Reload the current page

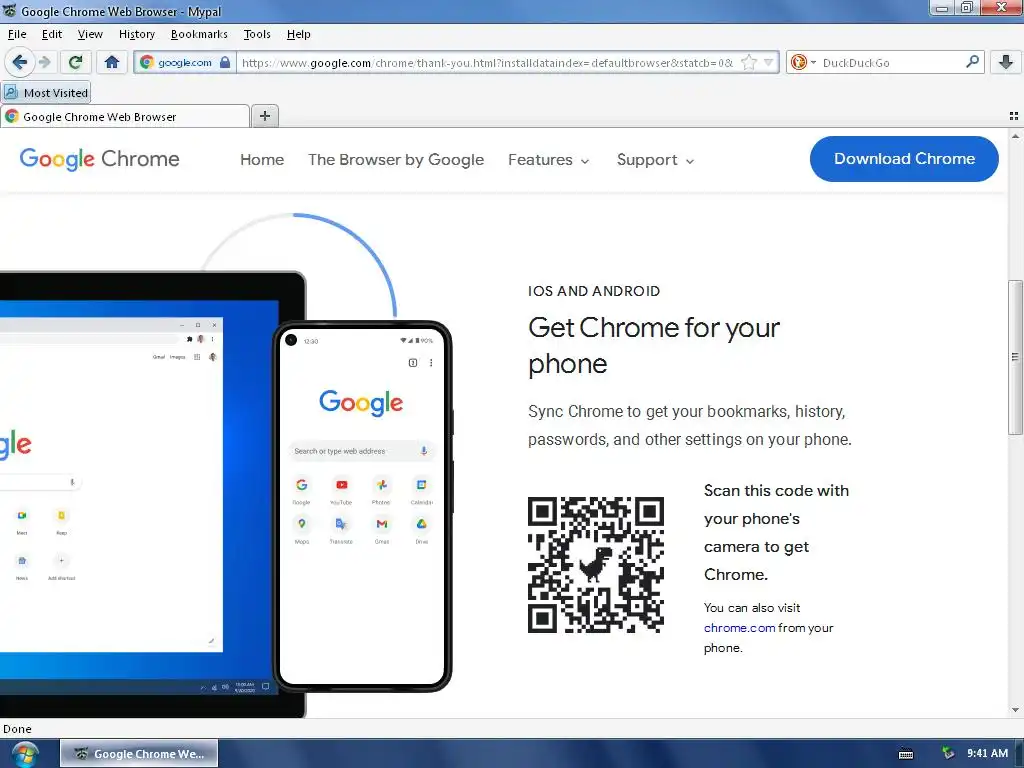(75, 62)
